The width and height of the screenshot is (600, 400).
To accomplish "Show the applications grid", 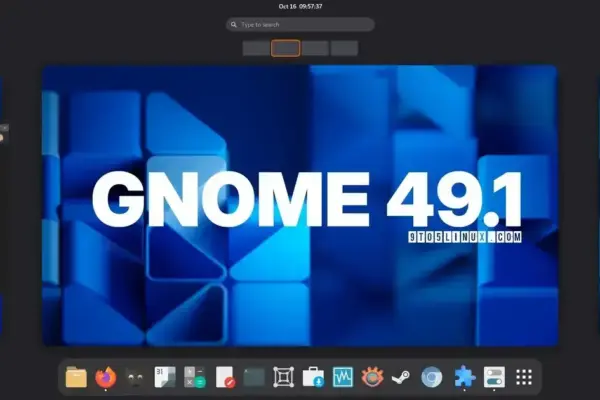I will coord(524,377).
